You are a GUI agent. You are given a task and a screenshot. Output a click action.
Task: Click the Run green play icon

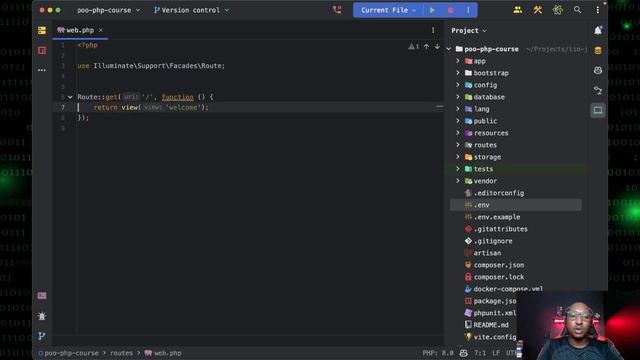[x=432, y=10]
